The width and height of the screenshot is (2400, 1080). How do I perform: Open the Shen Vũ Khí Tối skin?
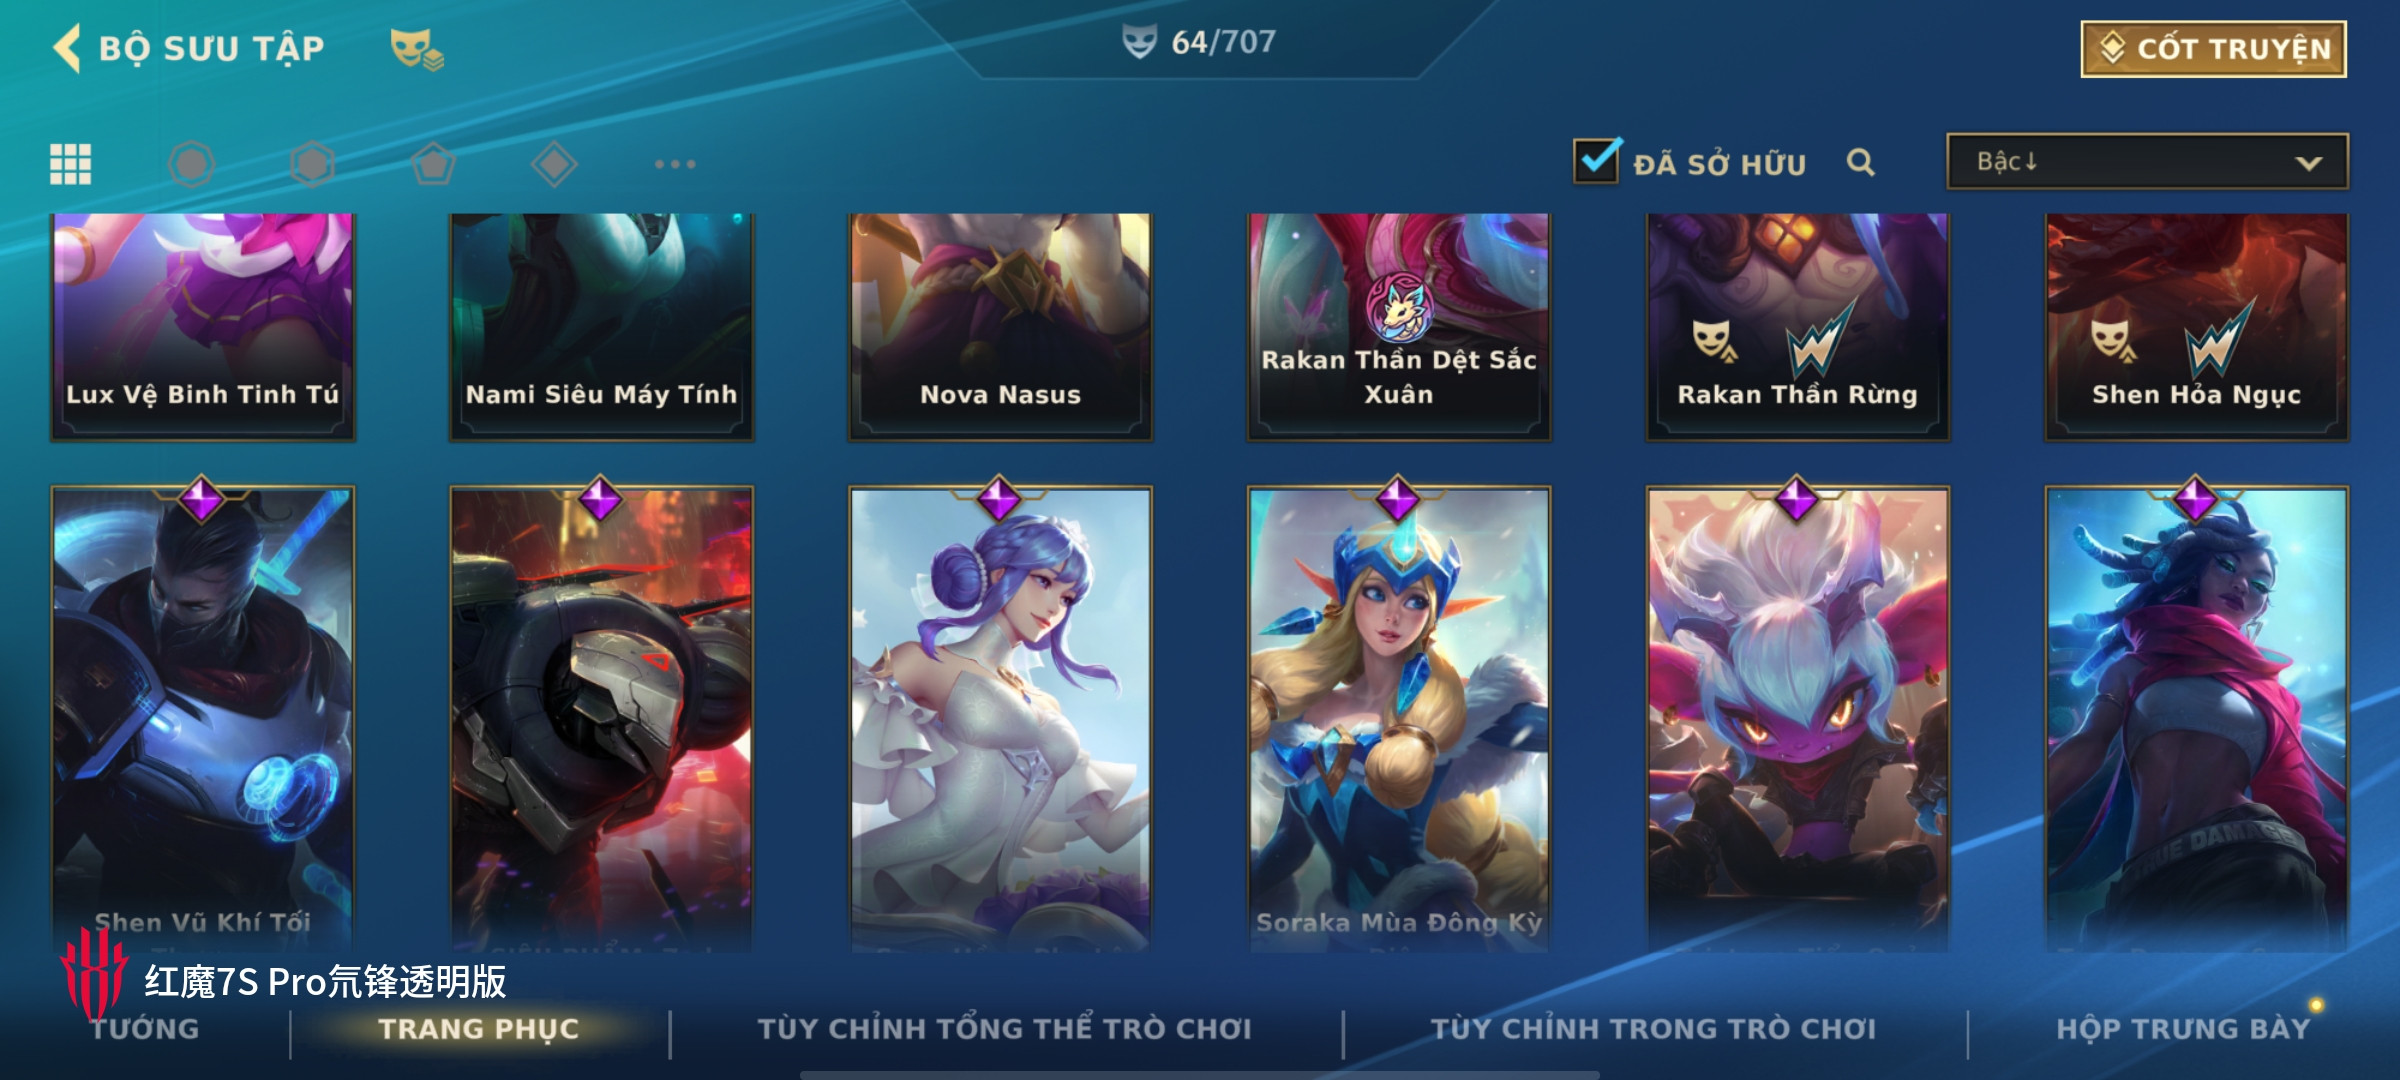pyautogui.click(x=203, y=716)
